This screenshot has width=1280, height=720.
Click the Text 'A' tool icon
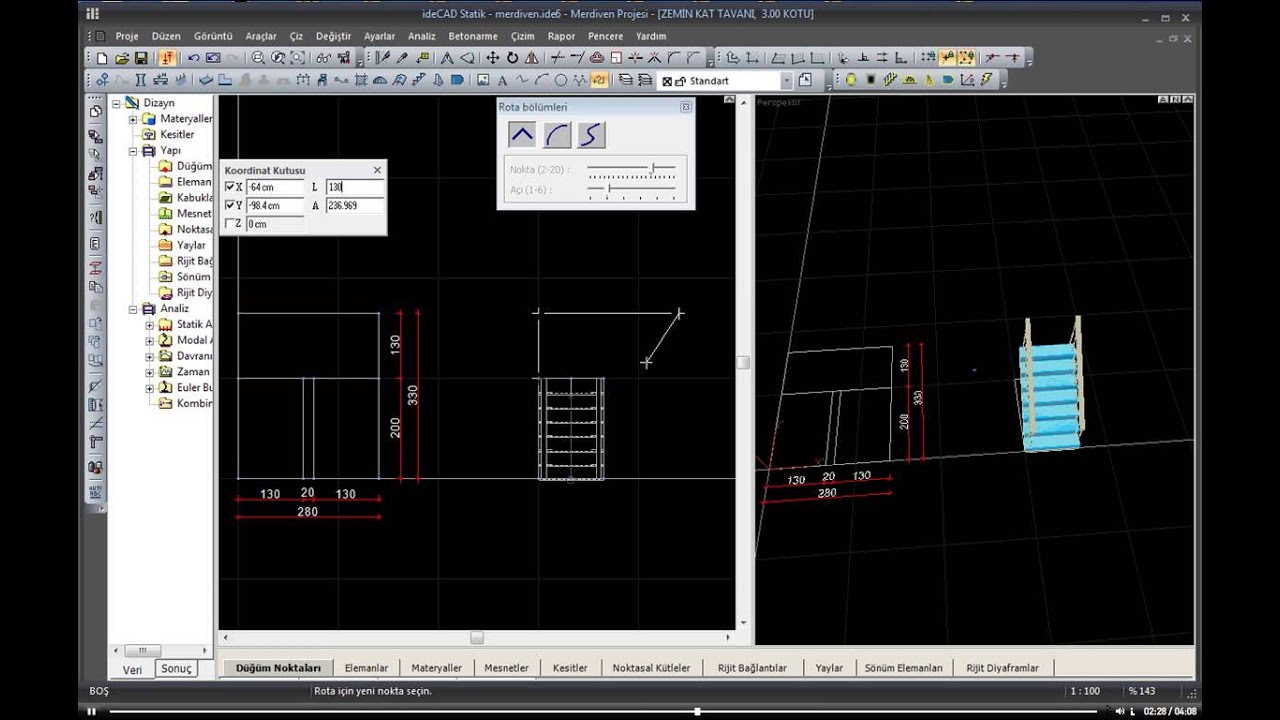click(502, 80)
